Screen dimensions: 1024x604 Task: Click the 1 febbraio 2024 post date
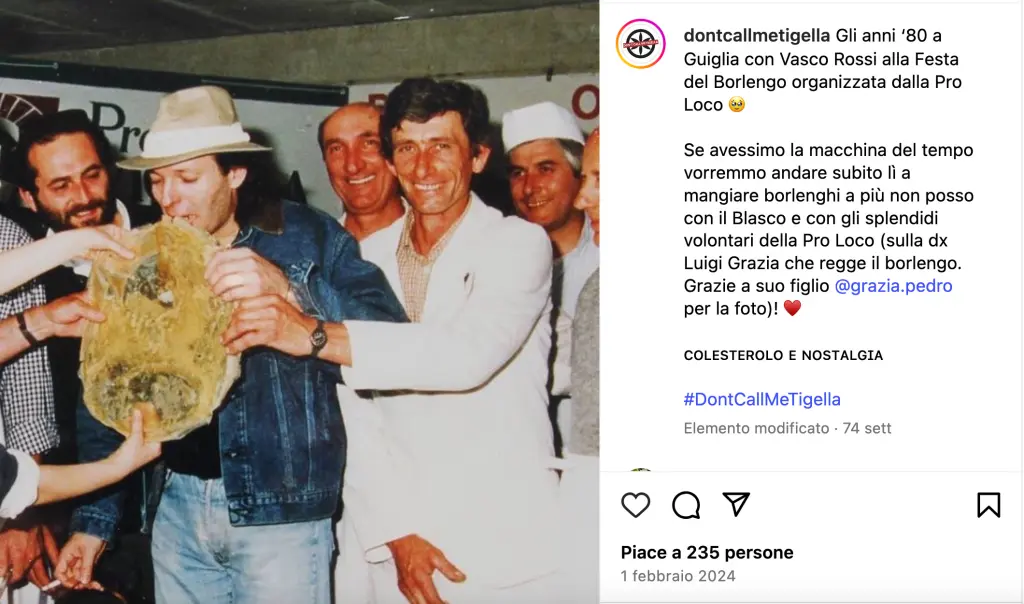(x=678, y=576)
